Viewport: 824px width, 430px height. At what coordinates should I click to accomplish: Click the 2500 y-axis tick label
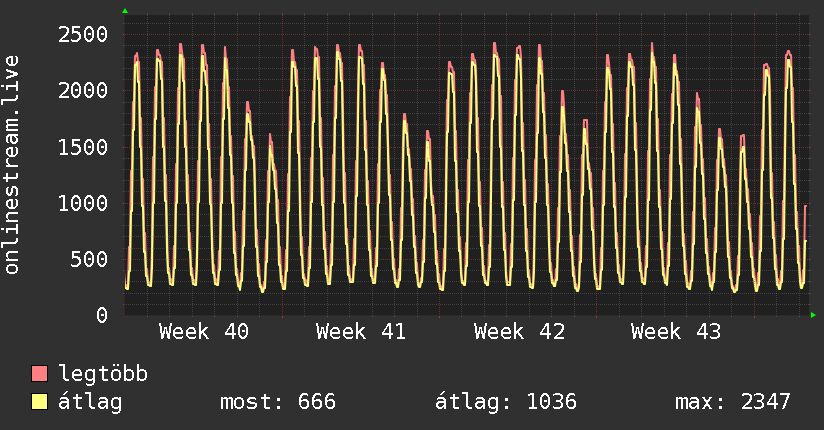click(83, 35)
